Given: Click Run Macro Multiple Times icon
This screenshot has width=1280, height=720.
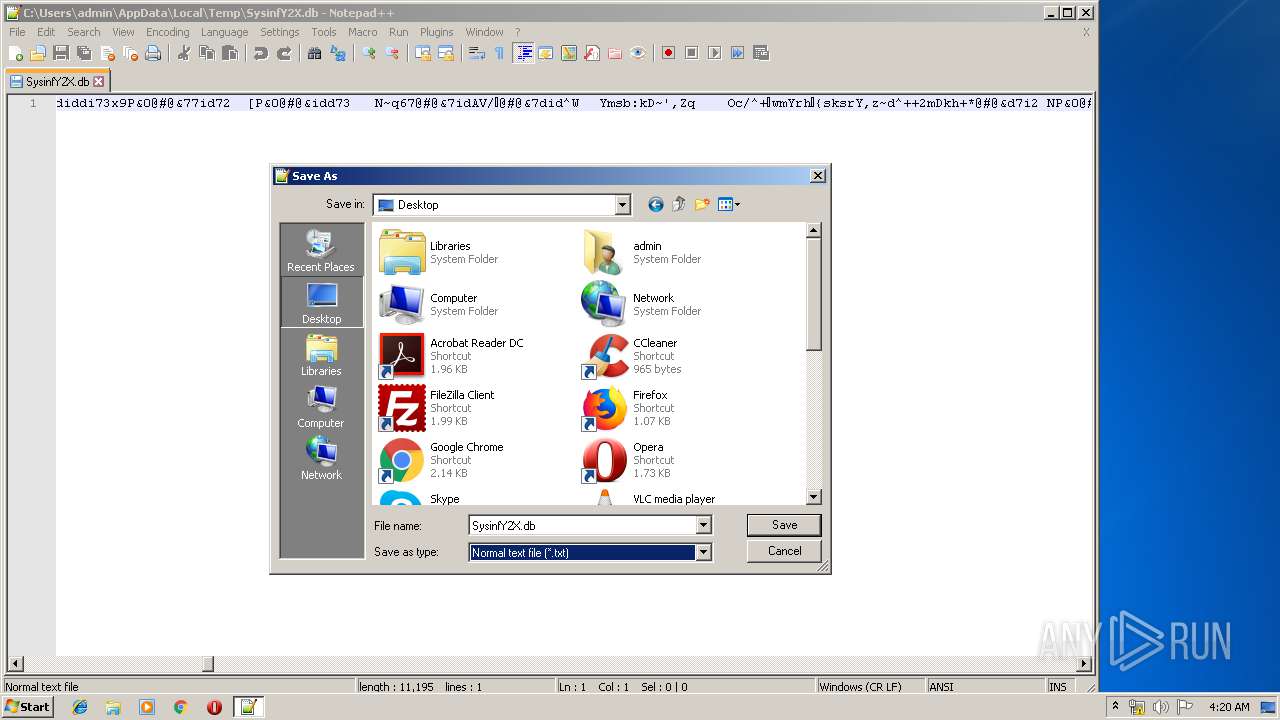Looking at the screenshot, I should [737, 53].
